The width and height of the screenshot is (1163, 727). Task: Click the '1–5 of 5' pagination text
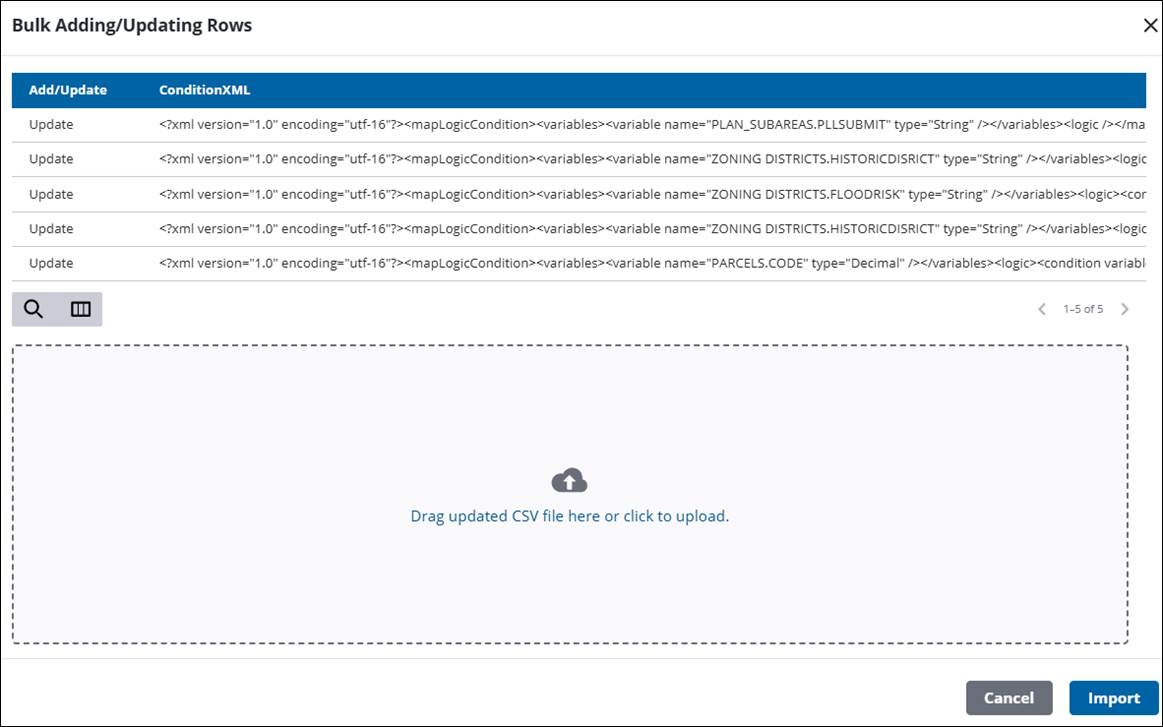pos(1083,309)
